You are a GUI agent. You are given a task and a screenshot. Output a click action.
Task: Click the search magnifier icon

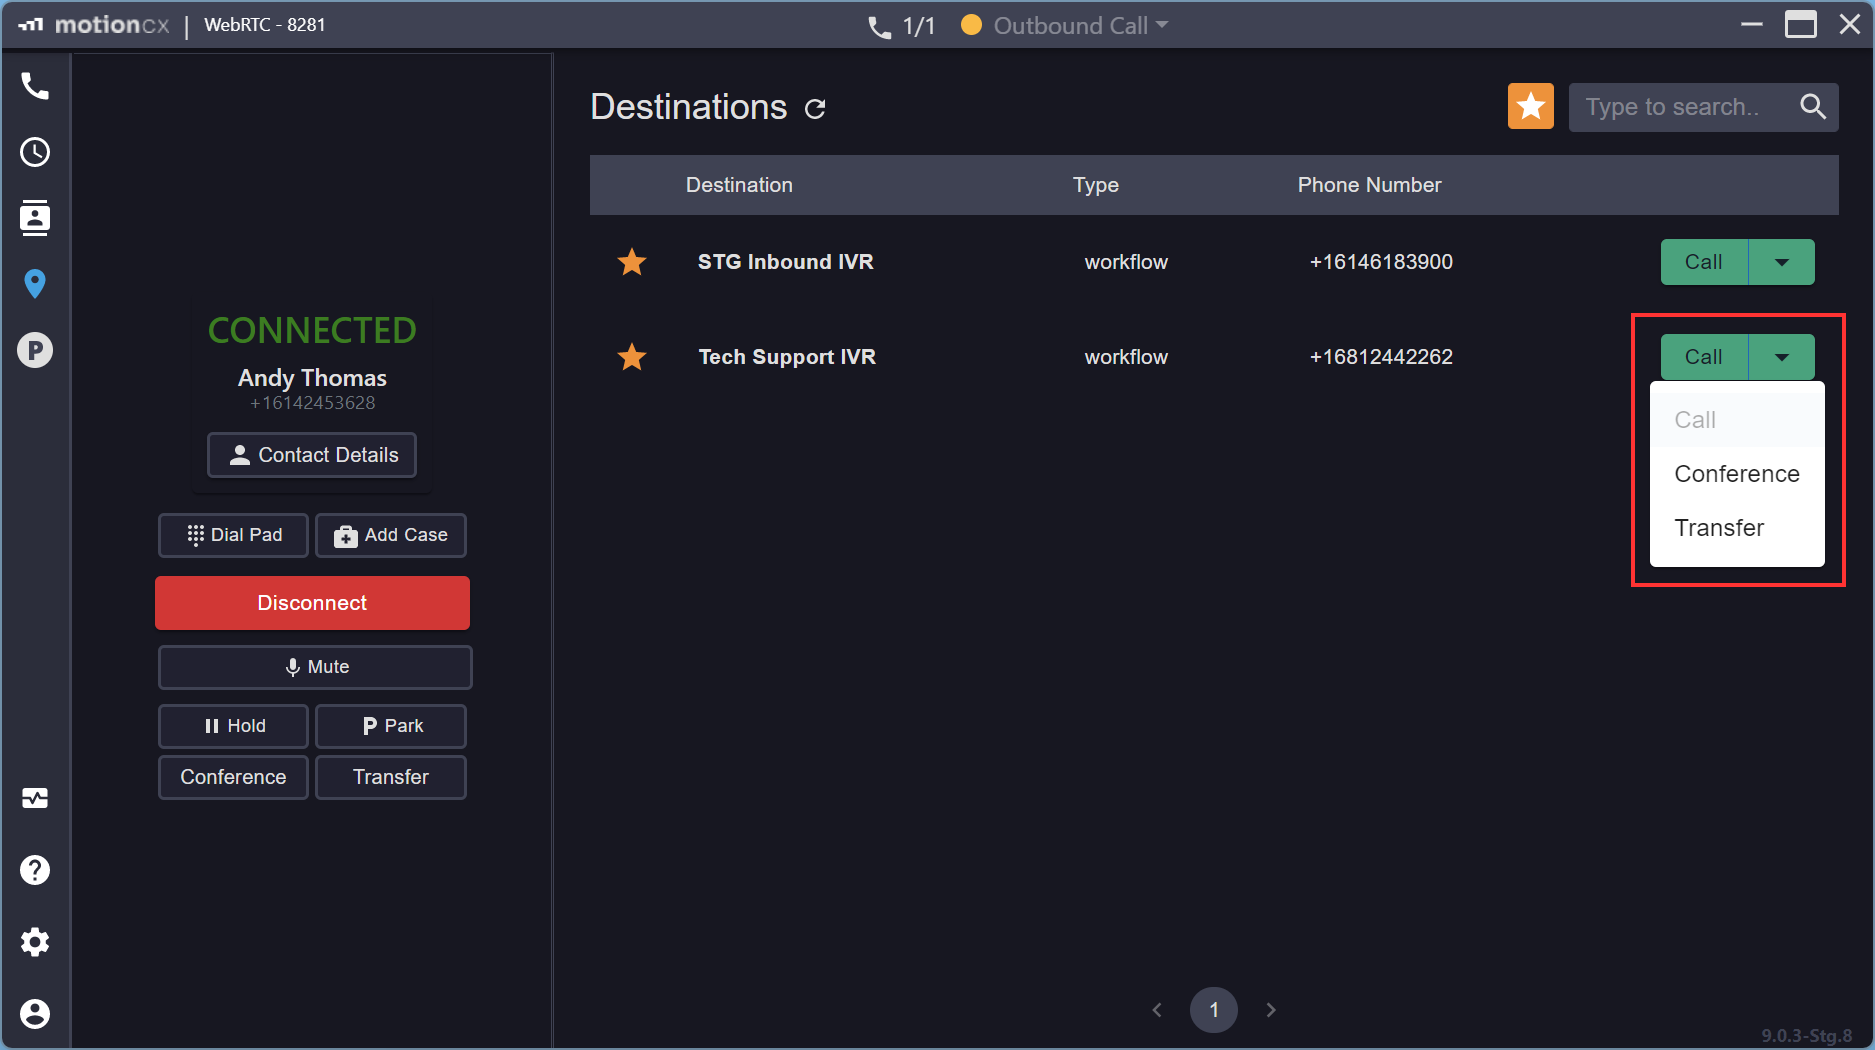click(1813, 106)
